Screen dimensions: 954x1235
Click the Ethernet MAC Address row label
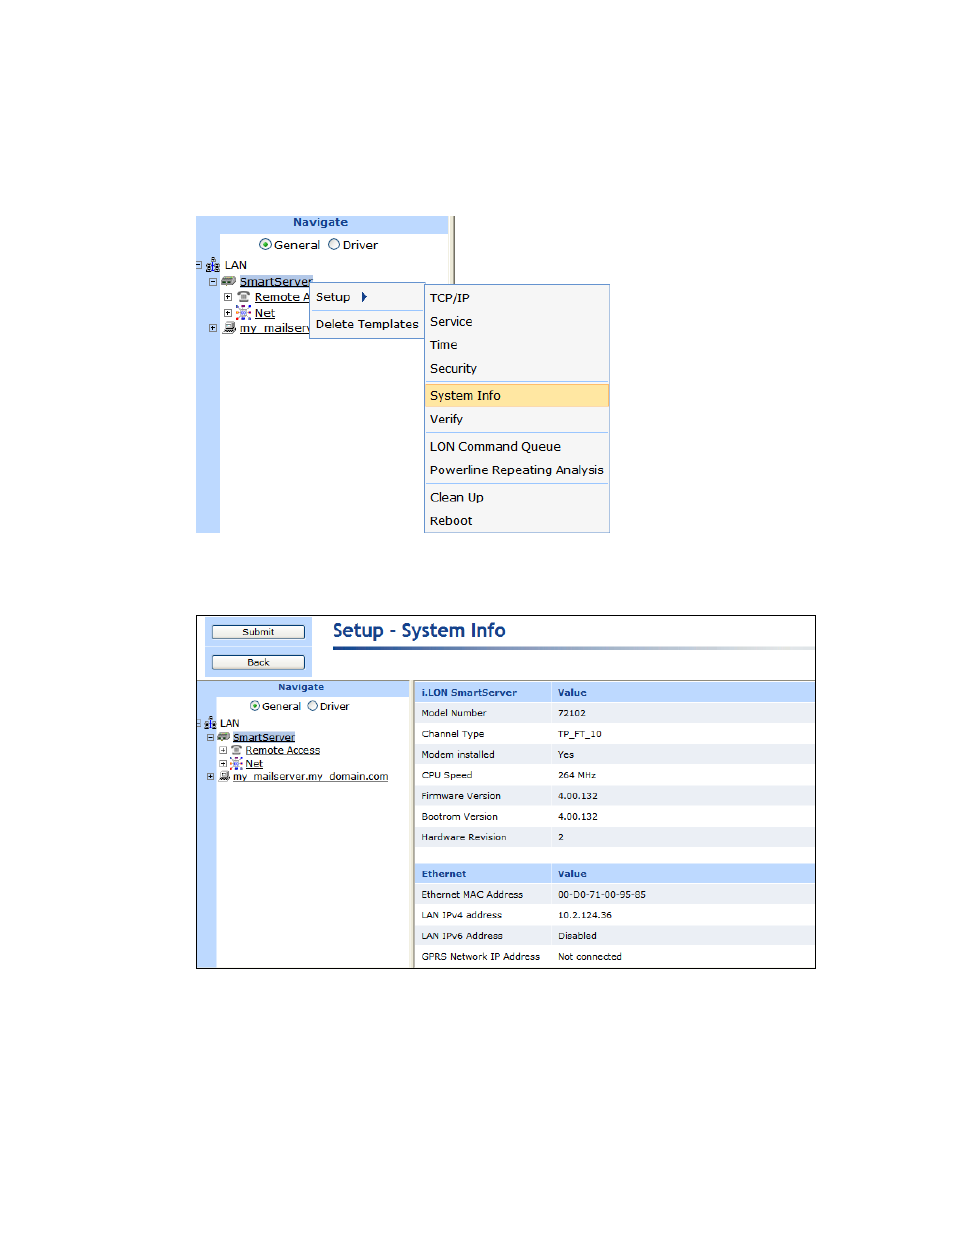coord(472,895)
